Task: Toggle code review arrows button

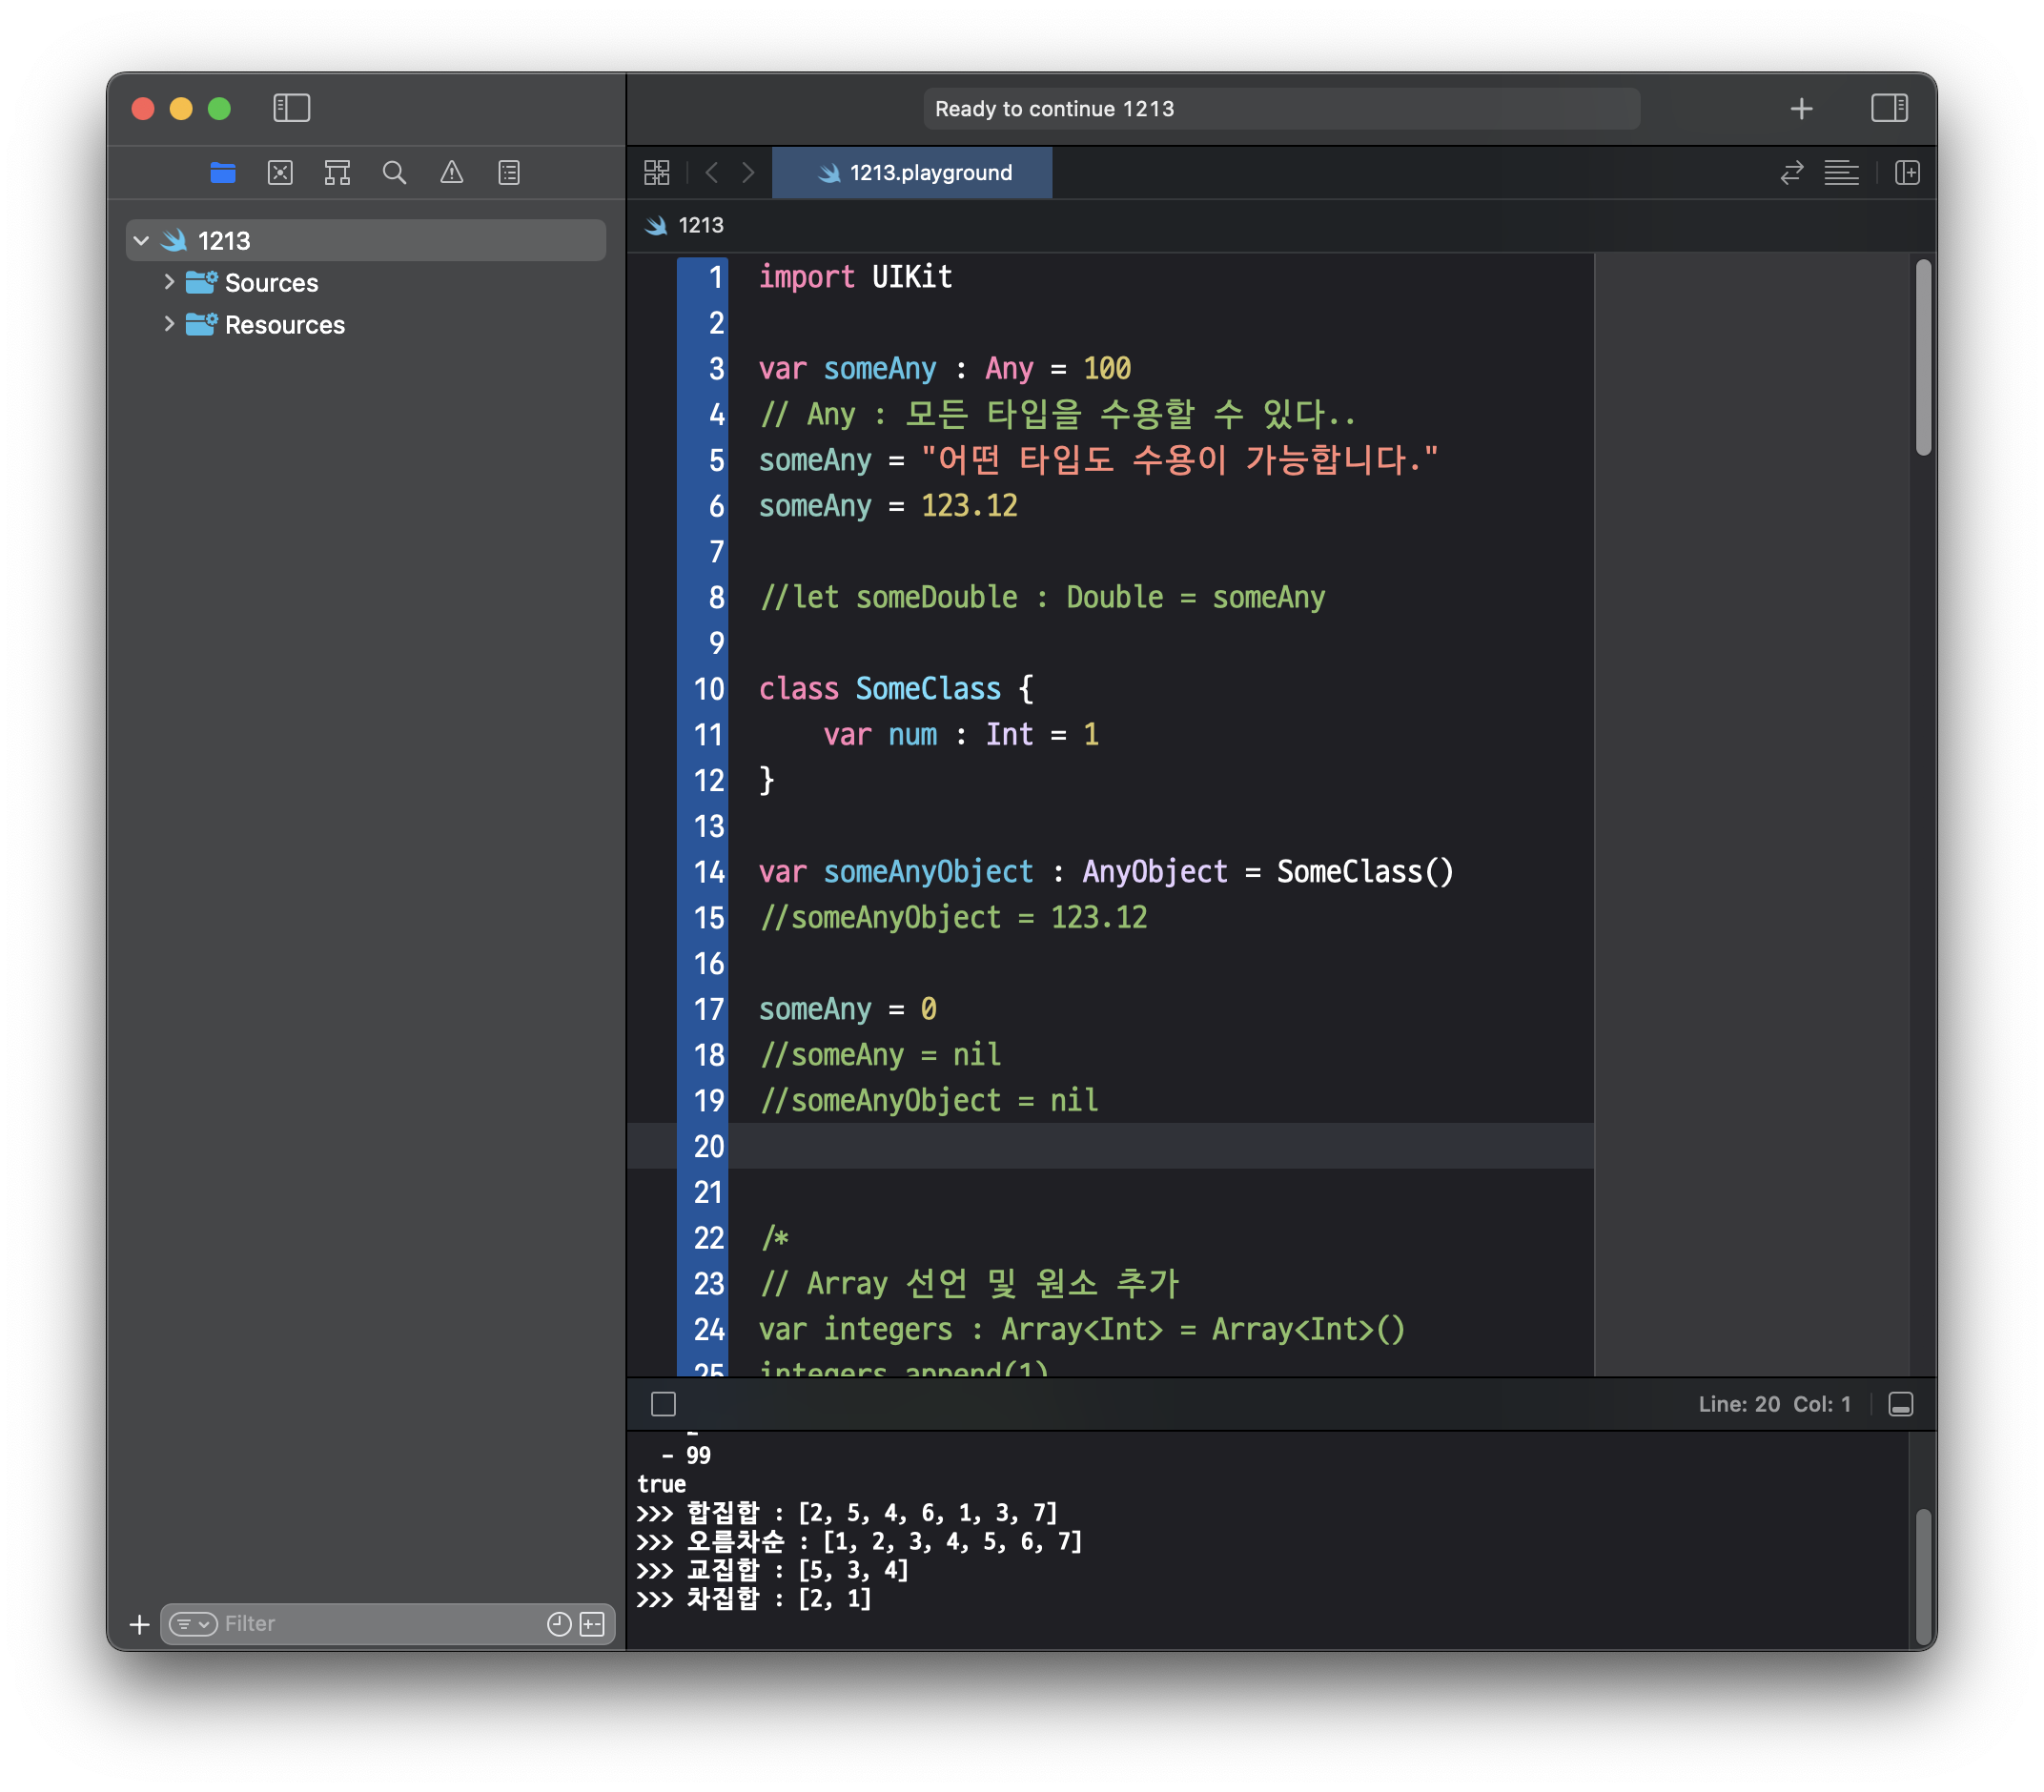Action: [1791, 173]
